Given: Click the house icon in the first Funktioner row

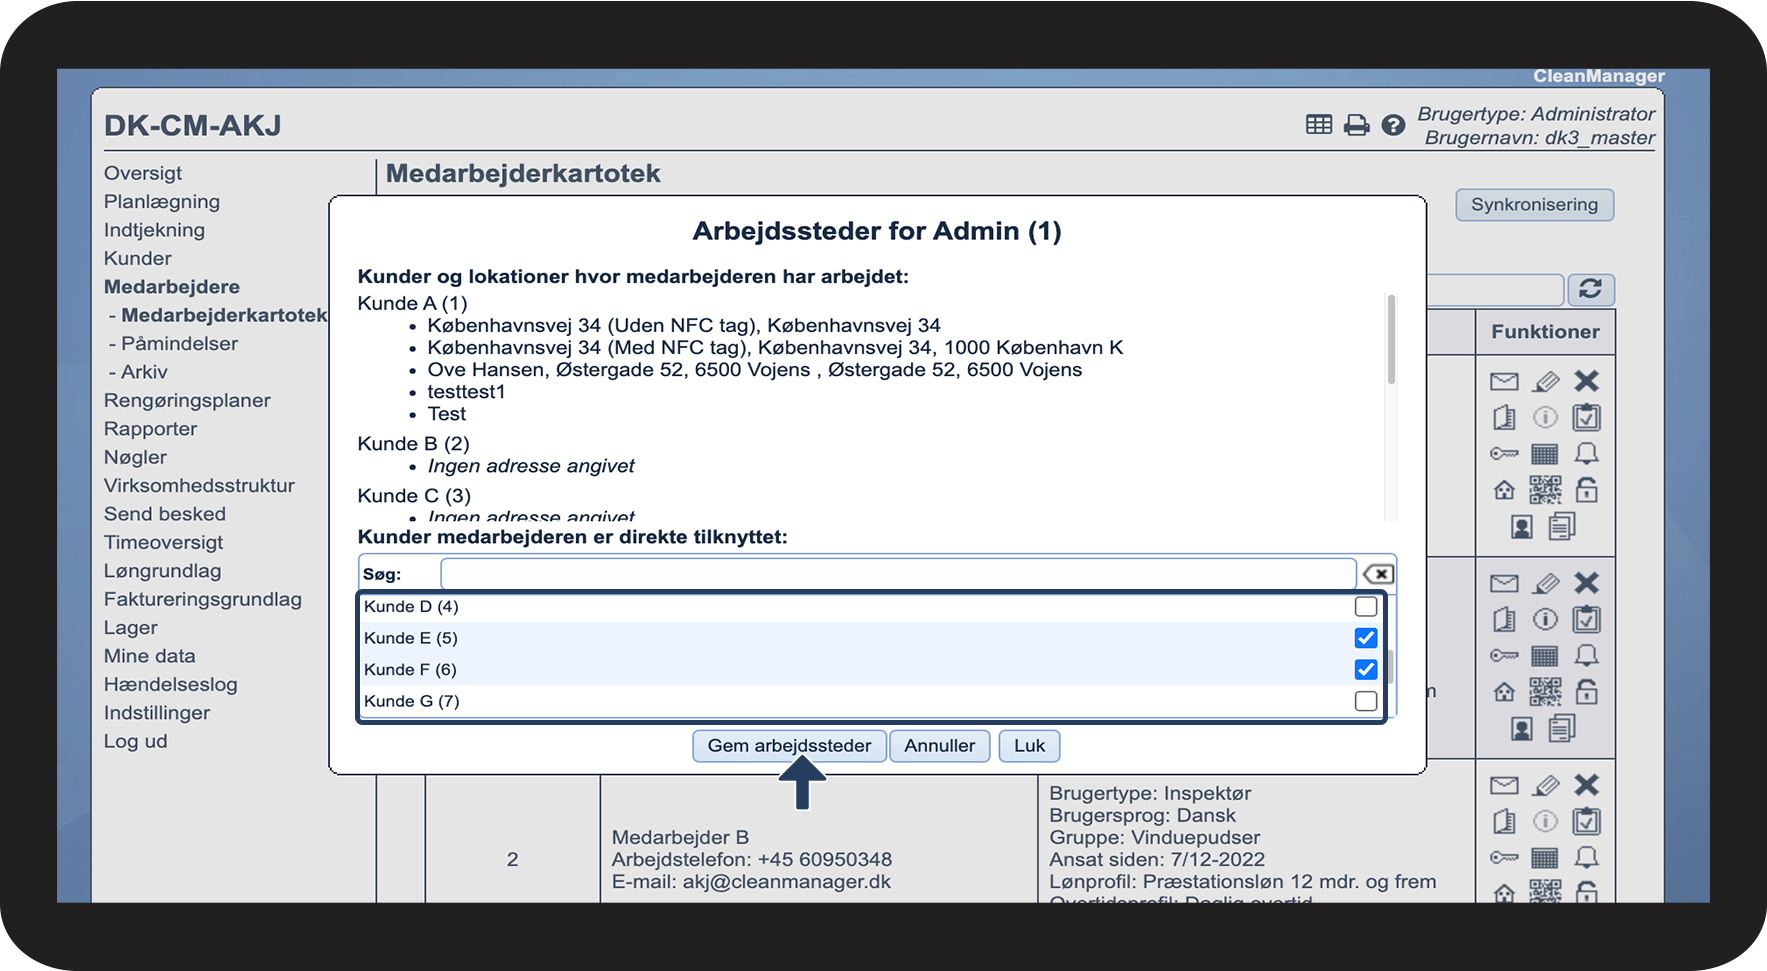Looking at the screenshot, I should click(x=1504, y=490).
